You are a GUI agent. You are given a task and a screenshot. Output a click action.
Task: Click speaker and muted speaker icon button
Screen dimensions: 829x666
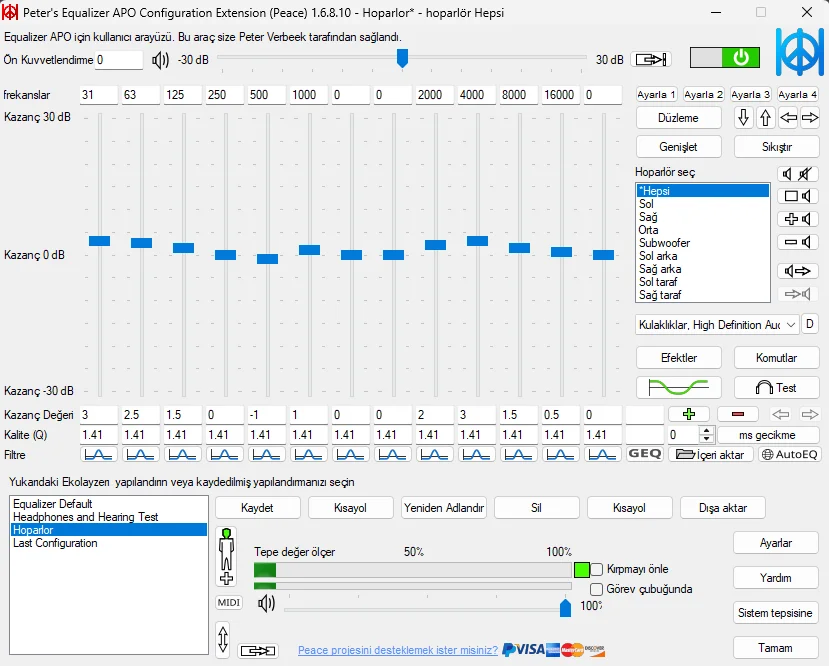coord(797,173)
